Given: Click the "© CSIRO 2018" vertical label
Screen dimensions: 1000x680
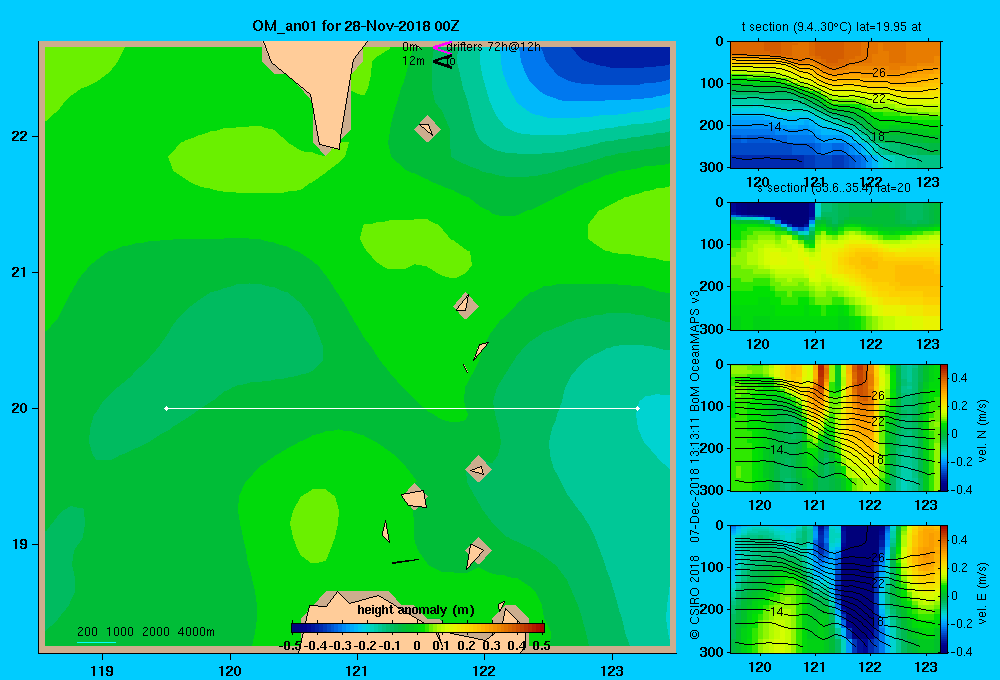Looking at the screenshot, I should [695, 597].
